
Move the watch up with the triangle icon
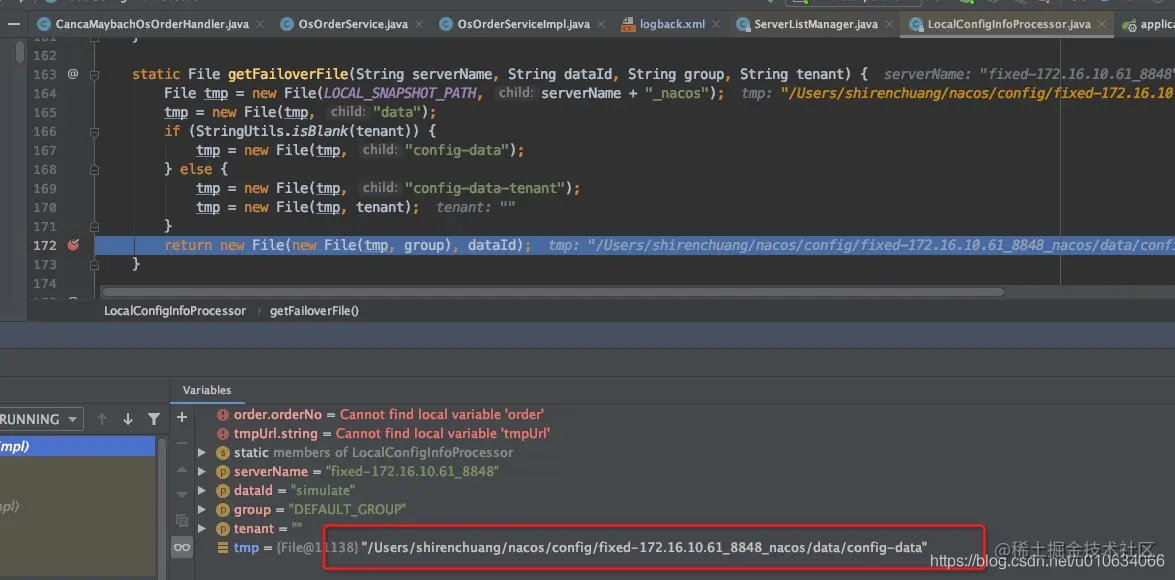coord(181,469)
